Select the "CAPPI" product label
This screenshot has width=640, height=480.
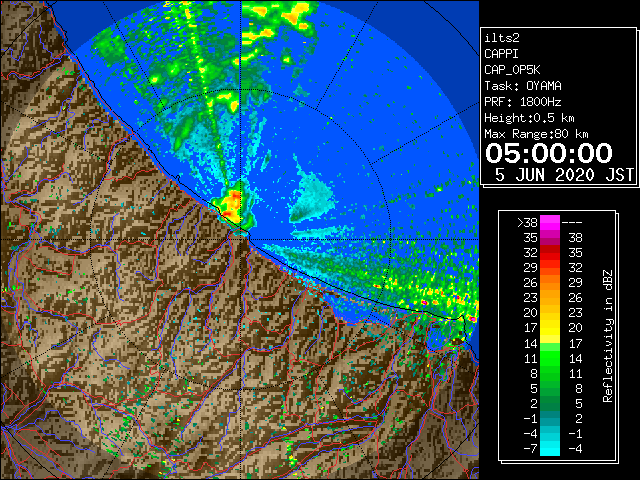pyautogui.click(x=501, y=54)
